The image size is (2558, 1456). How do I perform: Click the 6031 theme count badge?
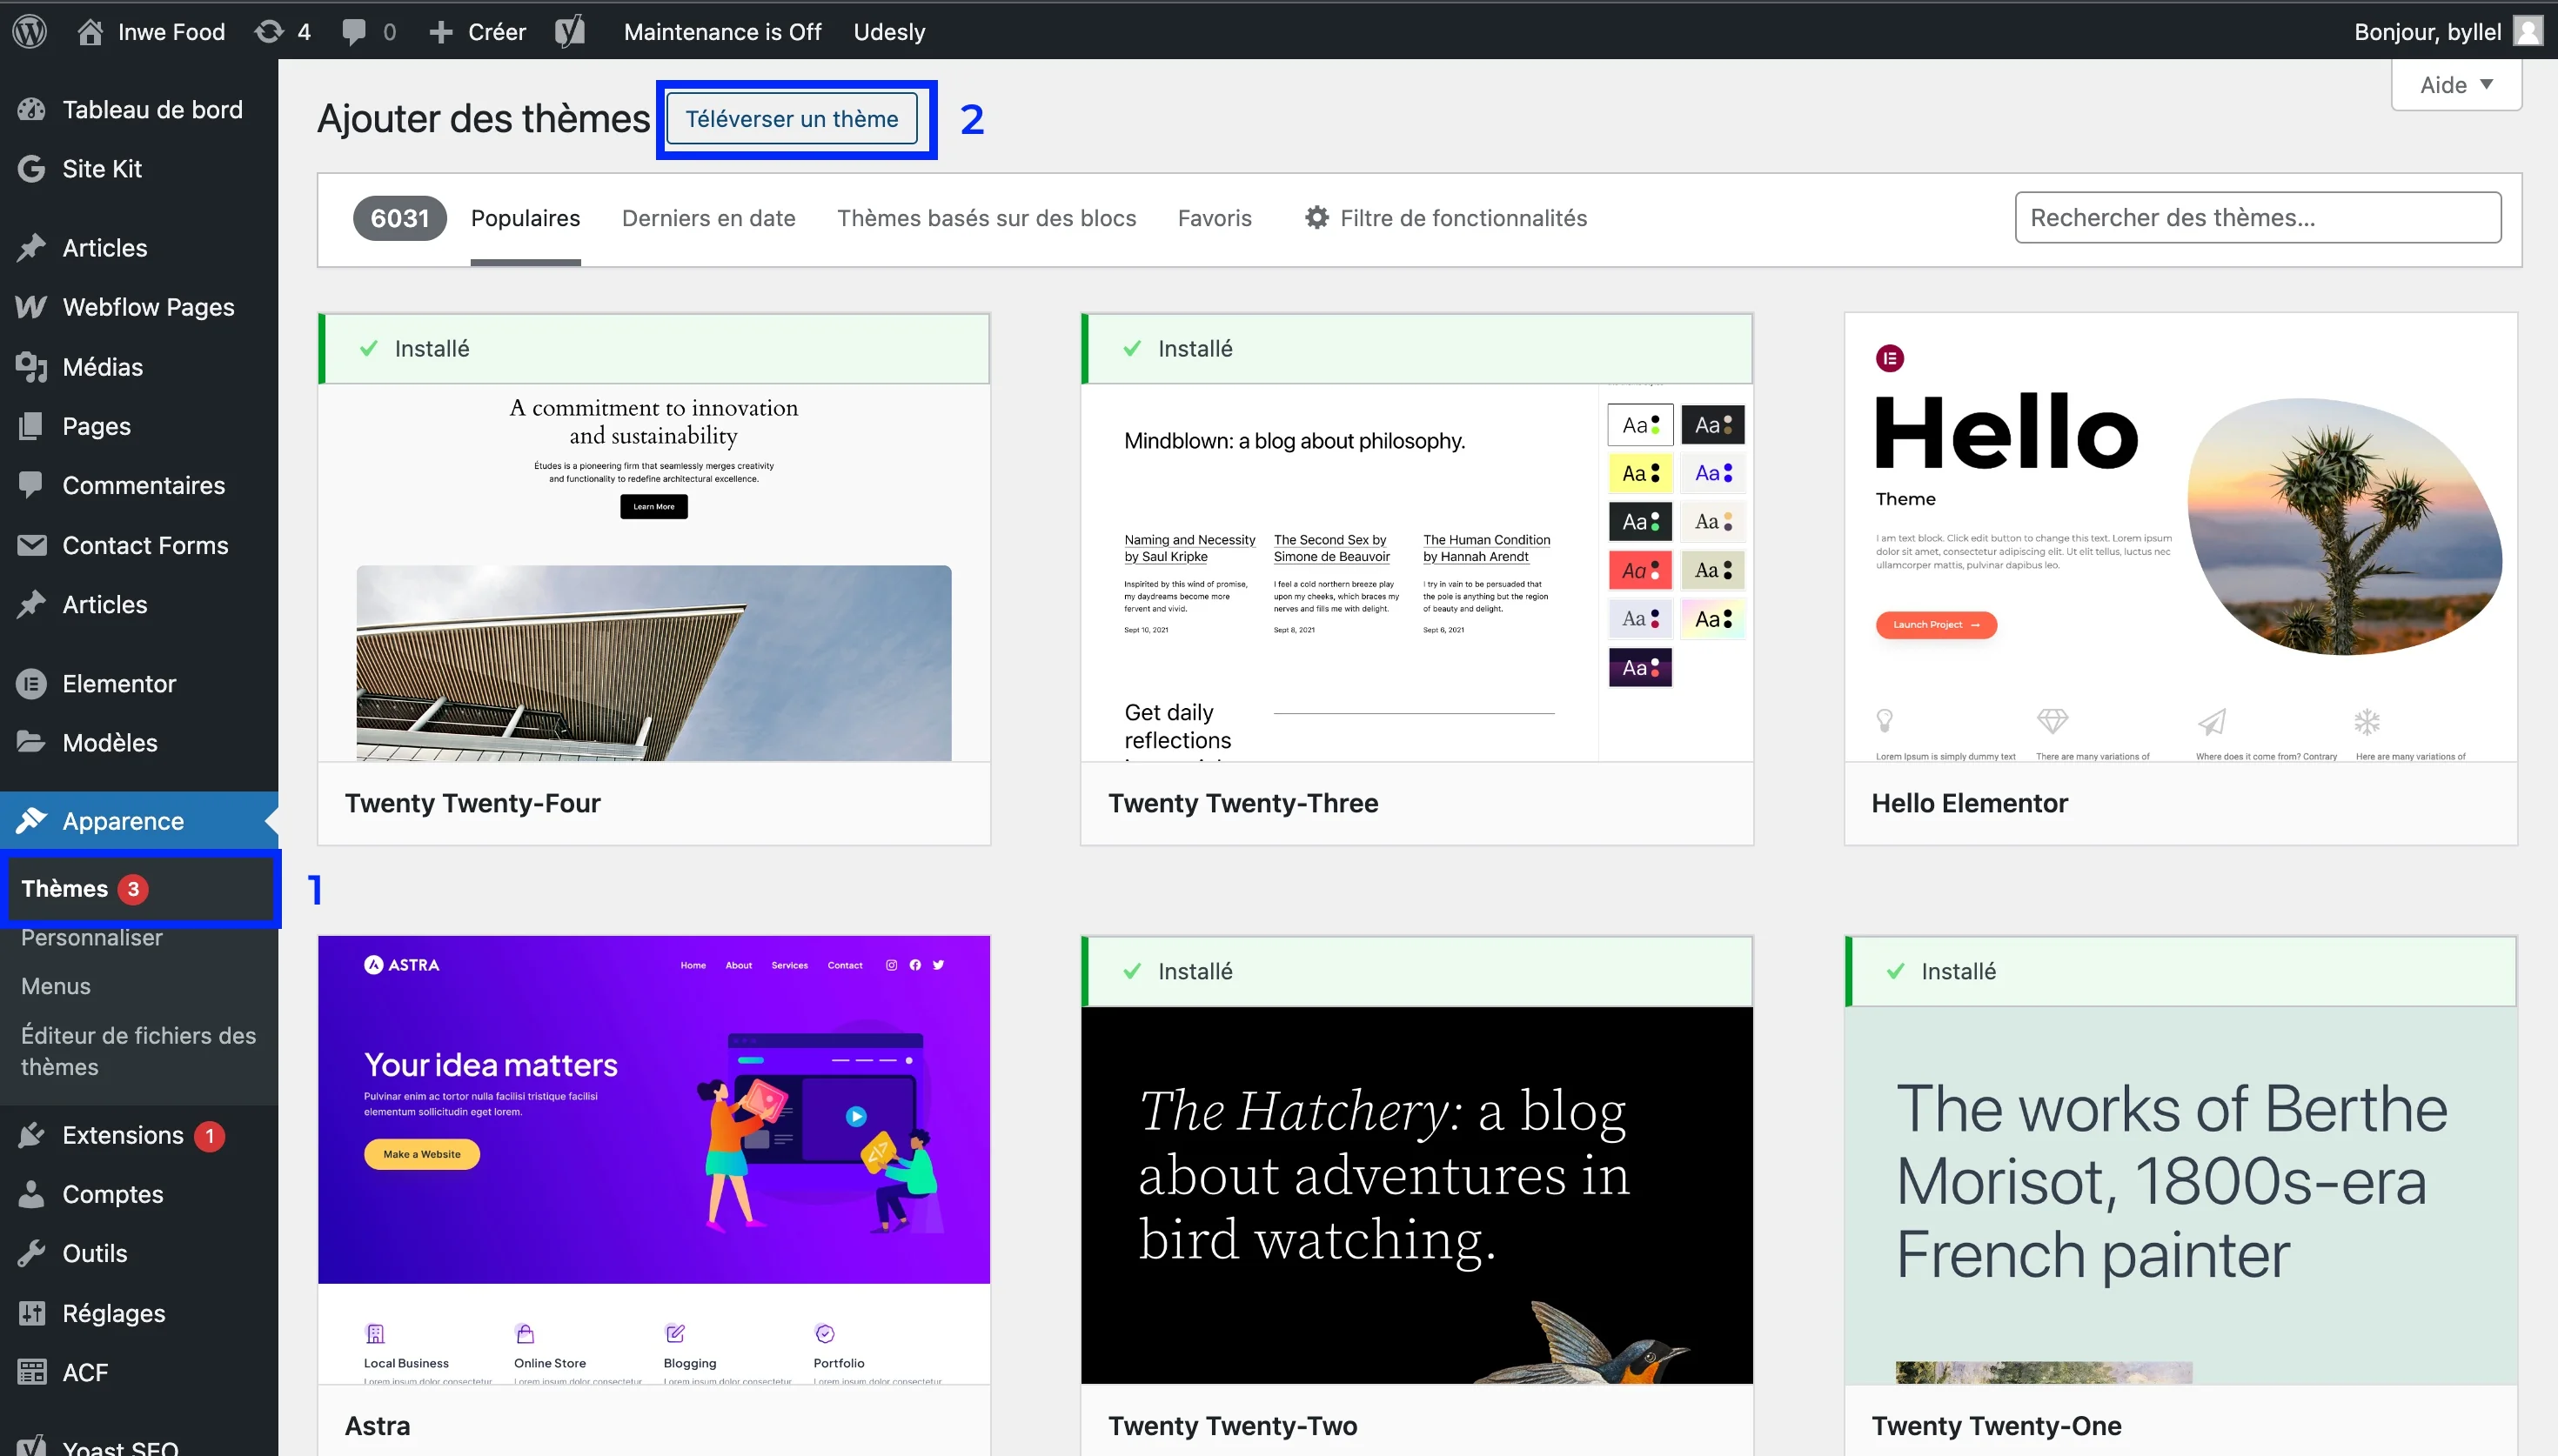(x=399, y=218)
